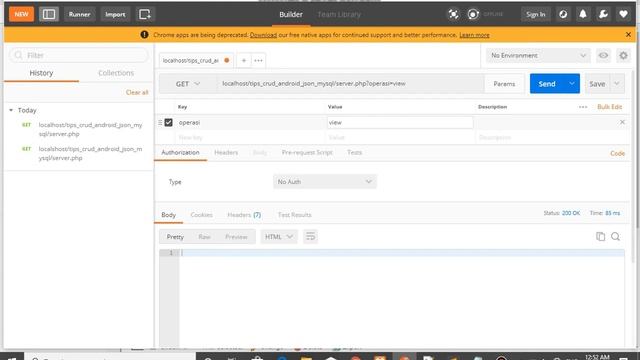640x360 pixels.
Task: Open manage environments gear icon
Action: (x=623, y=56)
